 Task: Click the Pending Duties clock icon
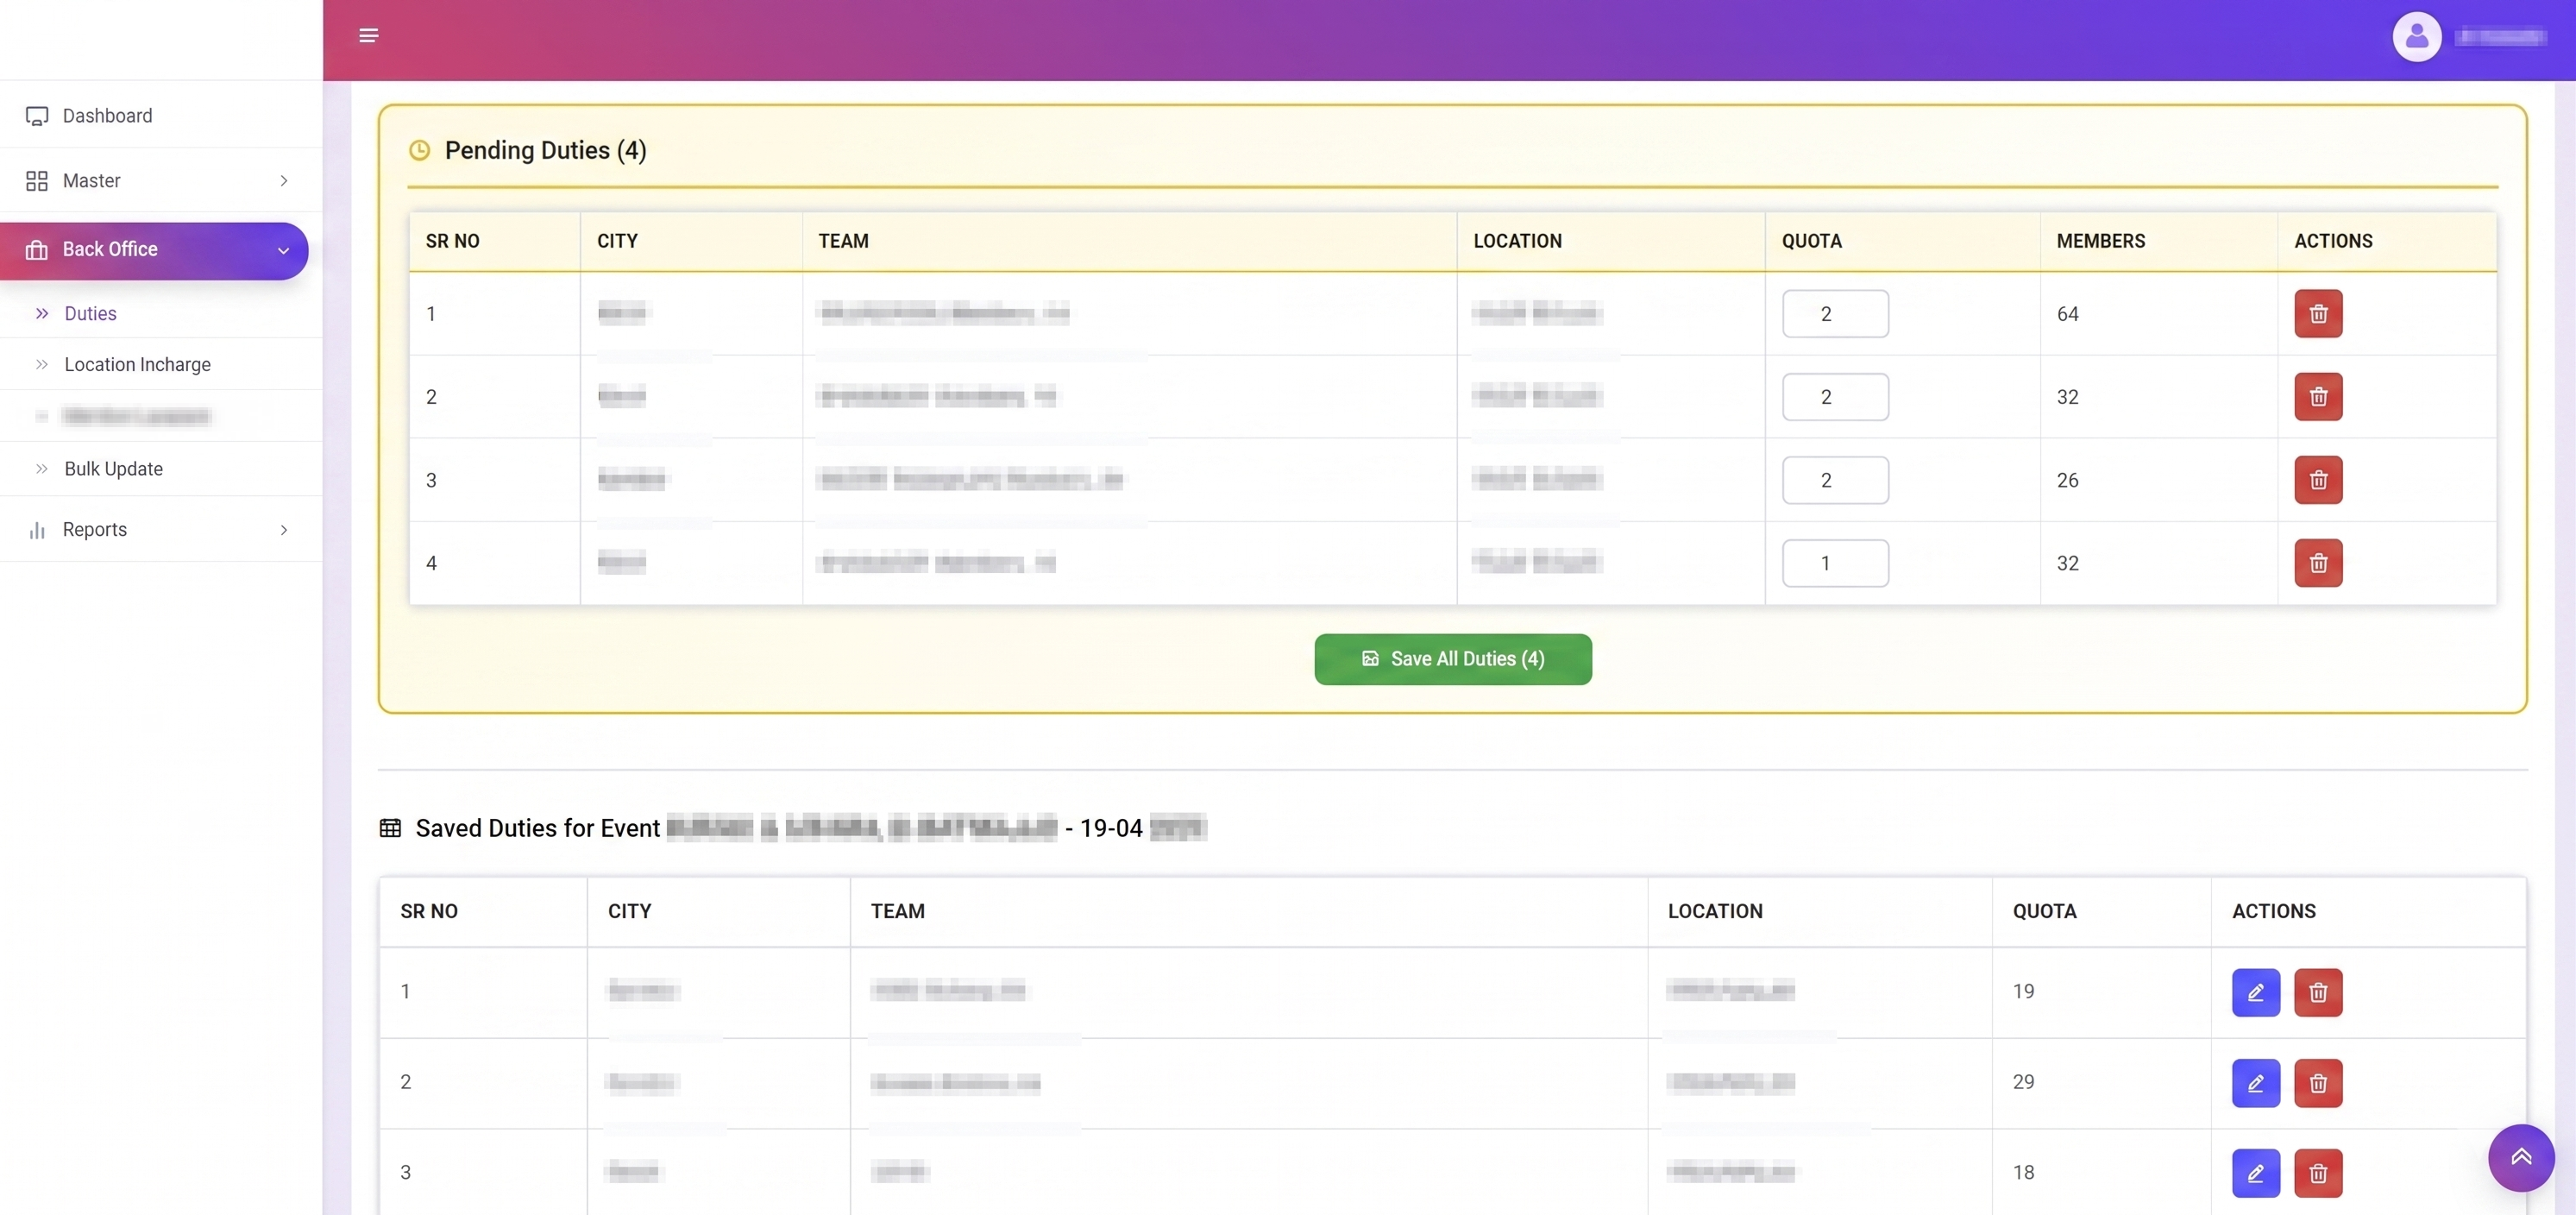click(420, 151)
